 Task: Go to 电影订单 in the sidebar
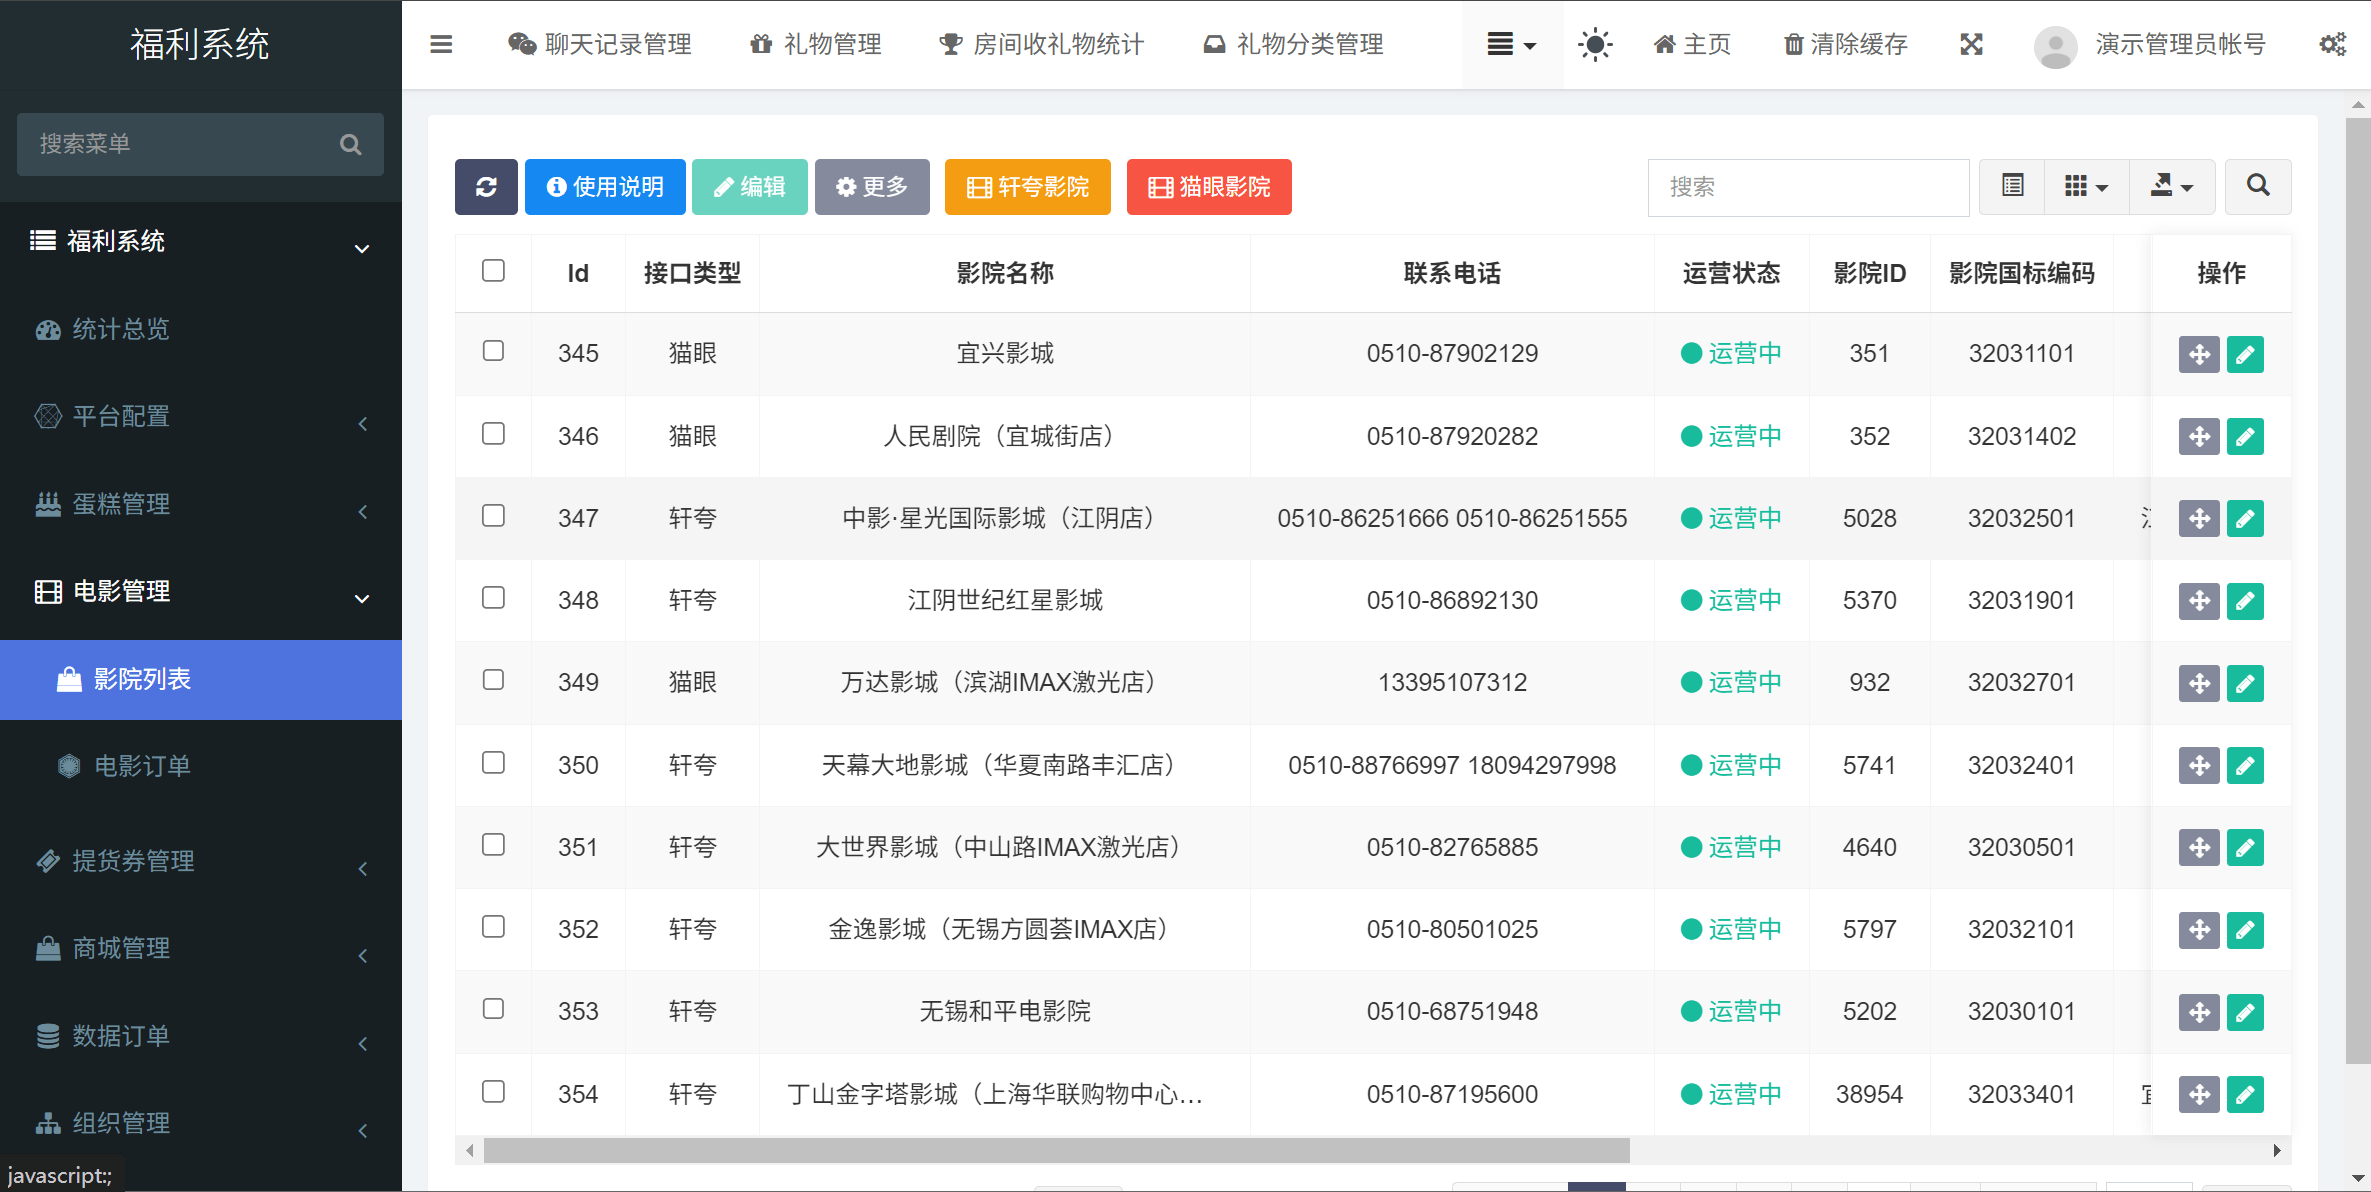(x=201, y=766)
